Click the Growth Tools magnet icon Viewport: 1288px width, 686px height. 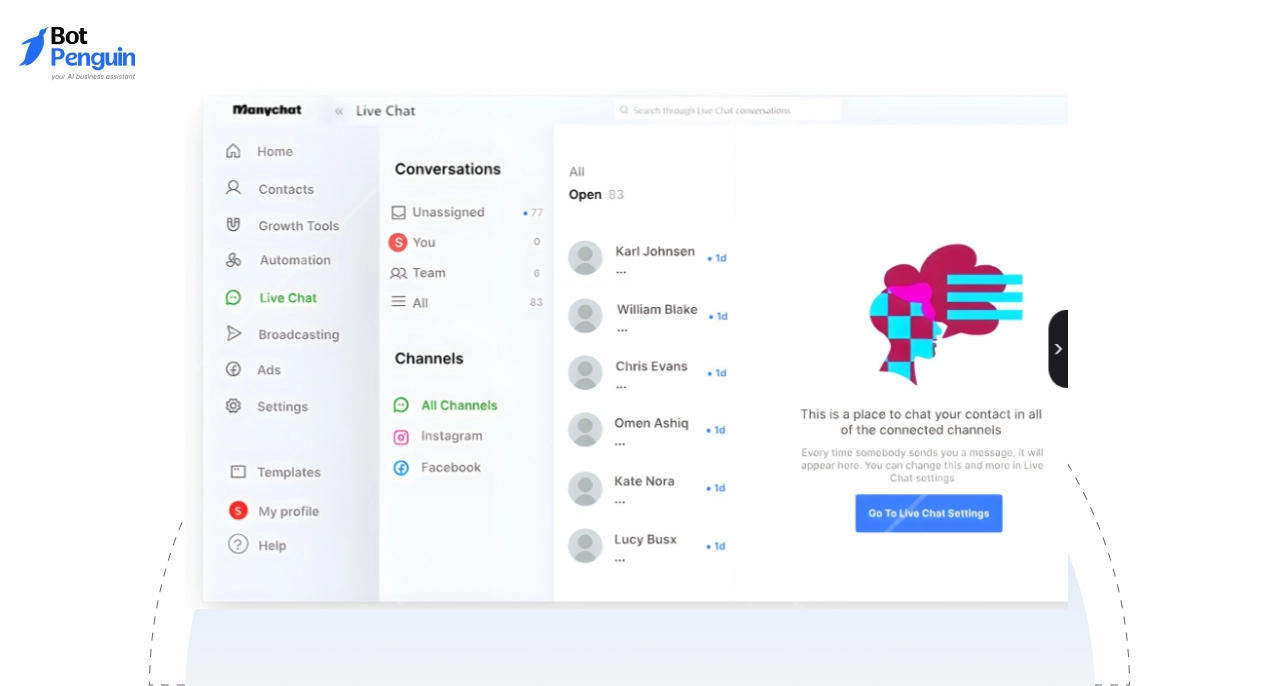click(233, 225)
